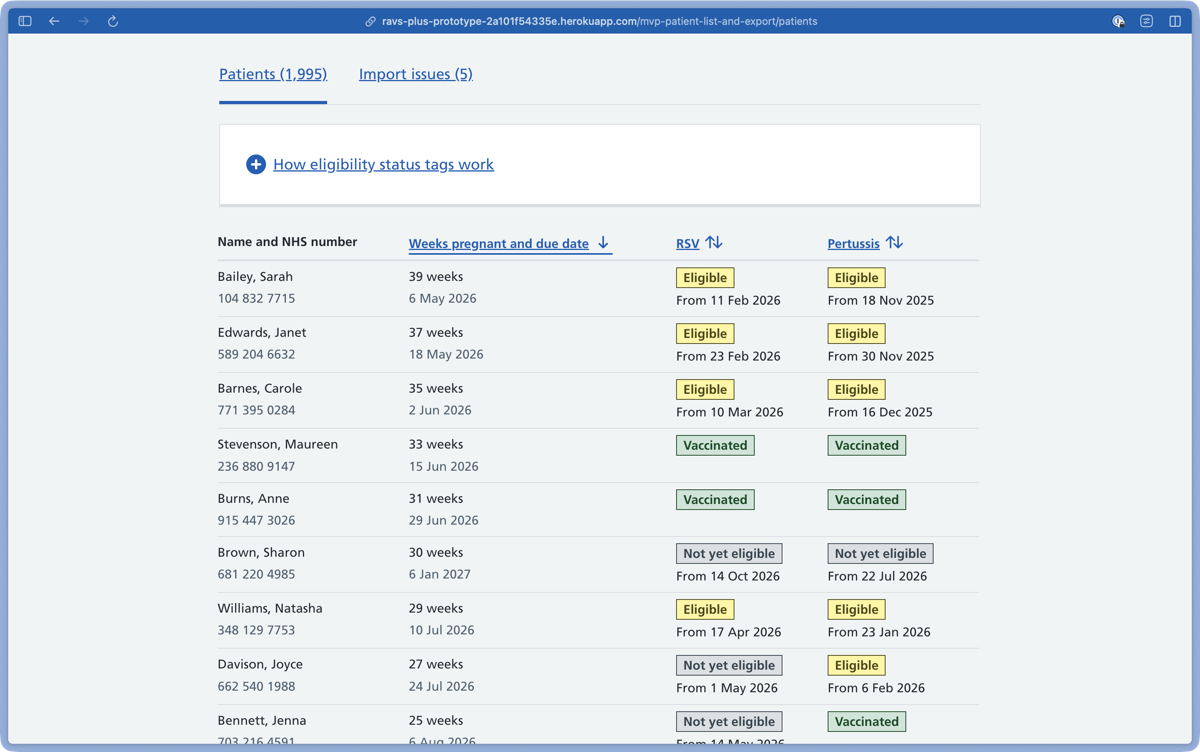Click 35 weeks in Barnes's row
The image size is (1200, 752).
click(x=436, y=389)
